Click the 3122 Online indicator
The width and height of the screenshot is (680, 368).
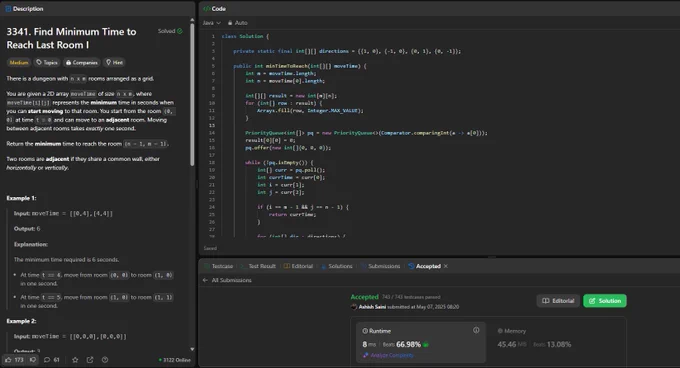point(175,360)
